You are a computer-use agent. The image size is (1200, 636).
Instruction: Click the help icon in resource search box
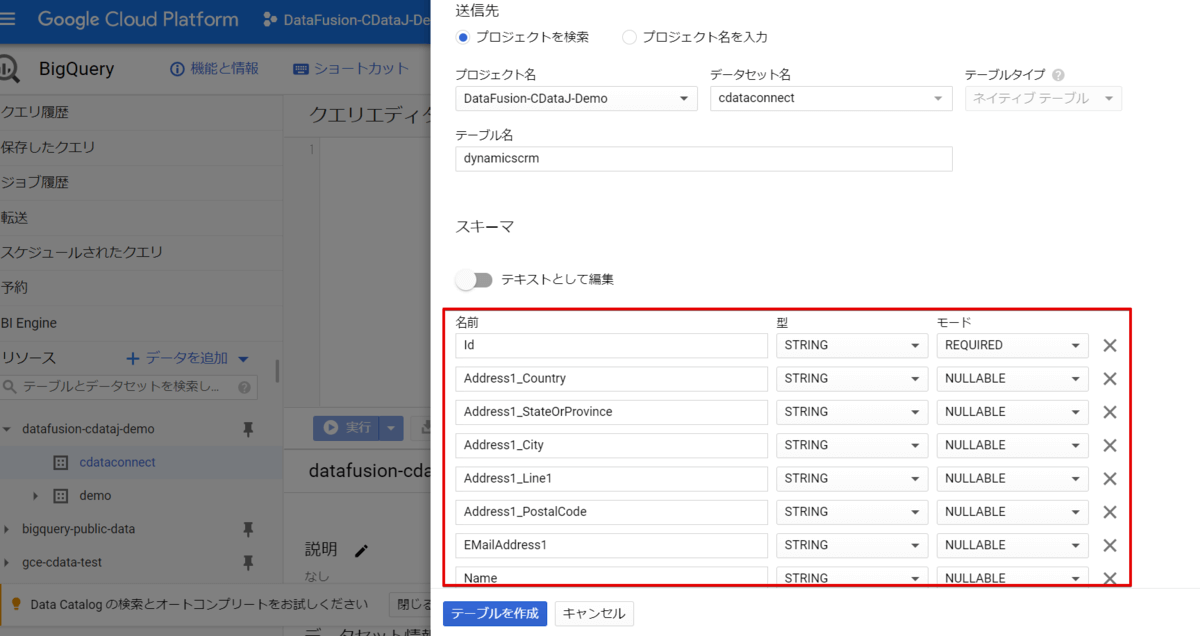pos(244,387)
